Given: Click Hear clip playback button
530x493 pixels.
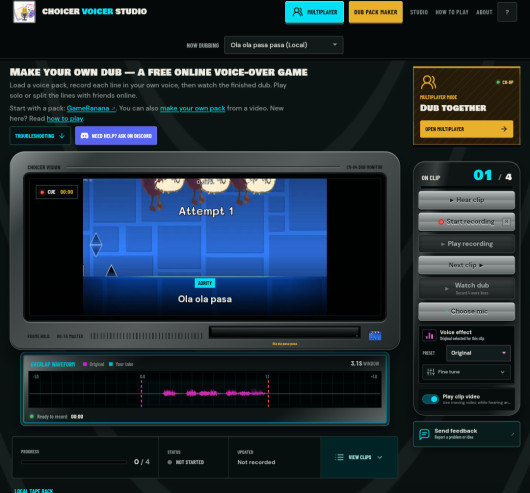Looking at the screenshot, I should click(466, 200).
